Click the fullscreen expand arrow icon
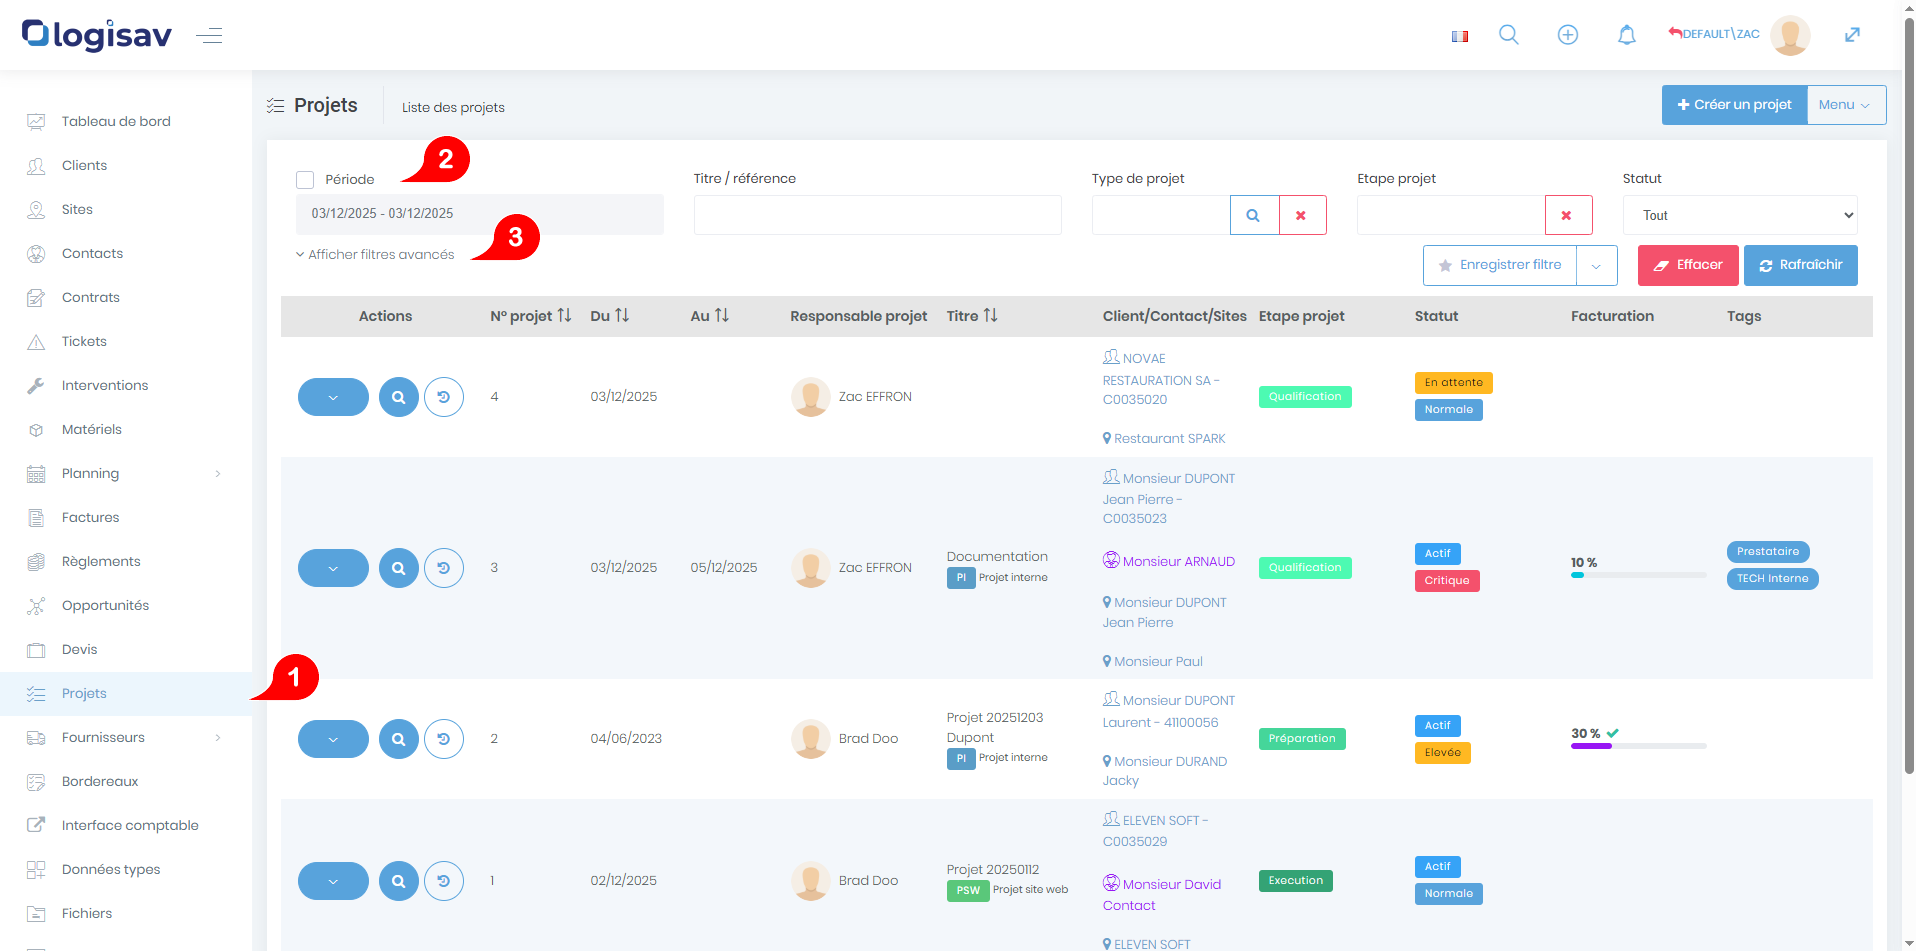Screen dimensions: 1916x951 tap(1851, 35)
